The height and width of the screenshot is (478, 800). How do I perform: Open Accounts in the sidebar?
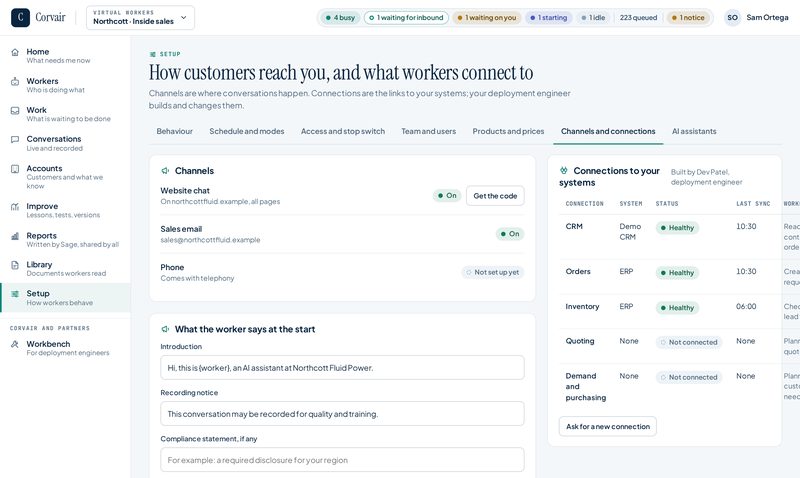pyautogui.click(x=65, y=177)
